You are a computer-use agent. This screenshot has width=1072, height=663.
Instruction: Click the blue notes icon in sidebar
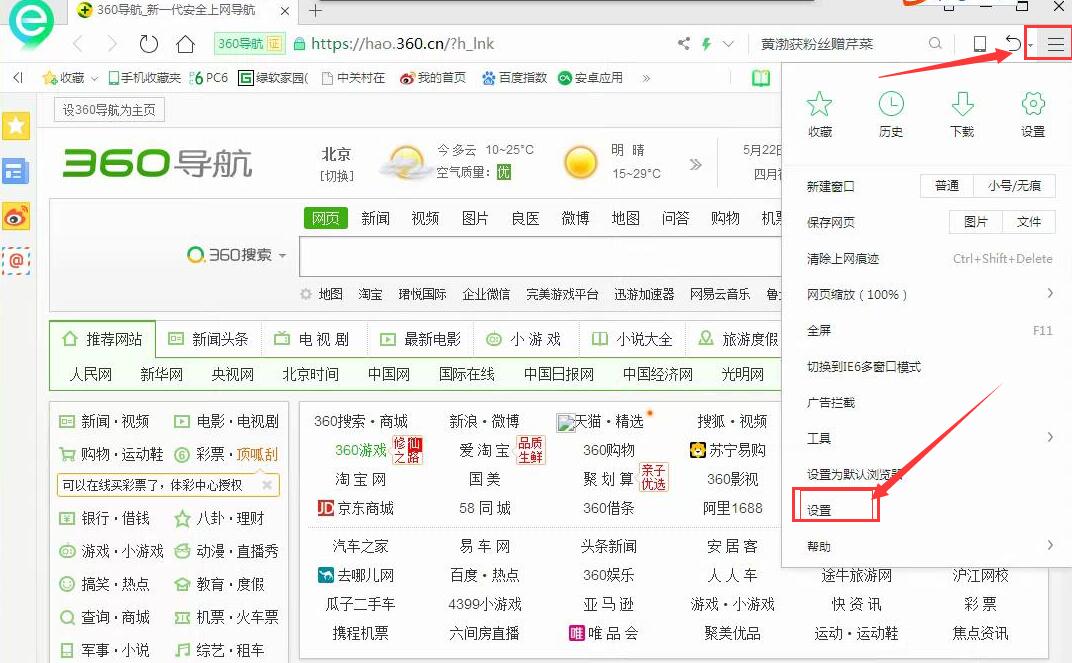point(15,171)
